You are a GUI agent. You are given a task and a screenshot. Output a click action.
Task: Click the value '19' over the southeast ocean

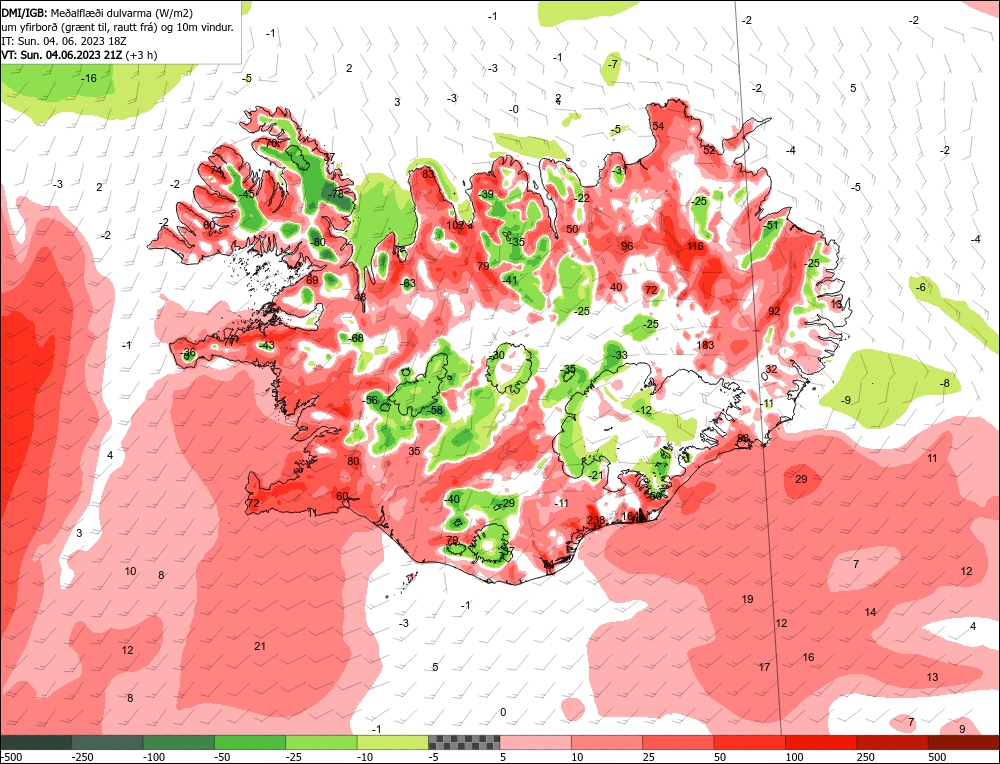[747, 599]
